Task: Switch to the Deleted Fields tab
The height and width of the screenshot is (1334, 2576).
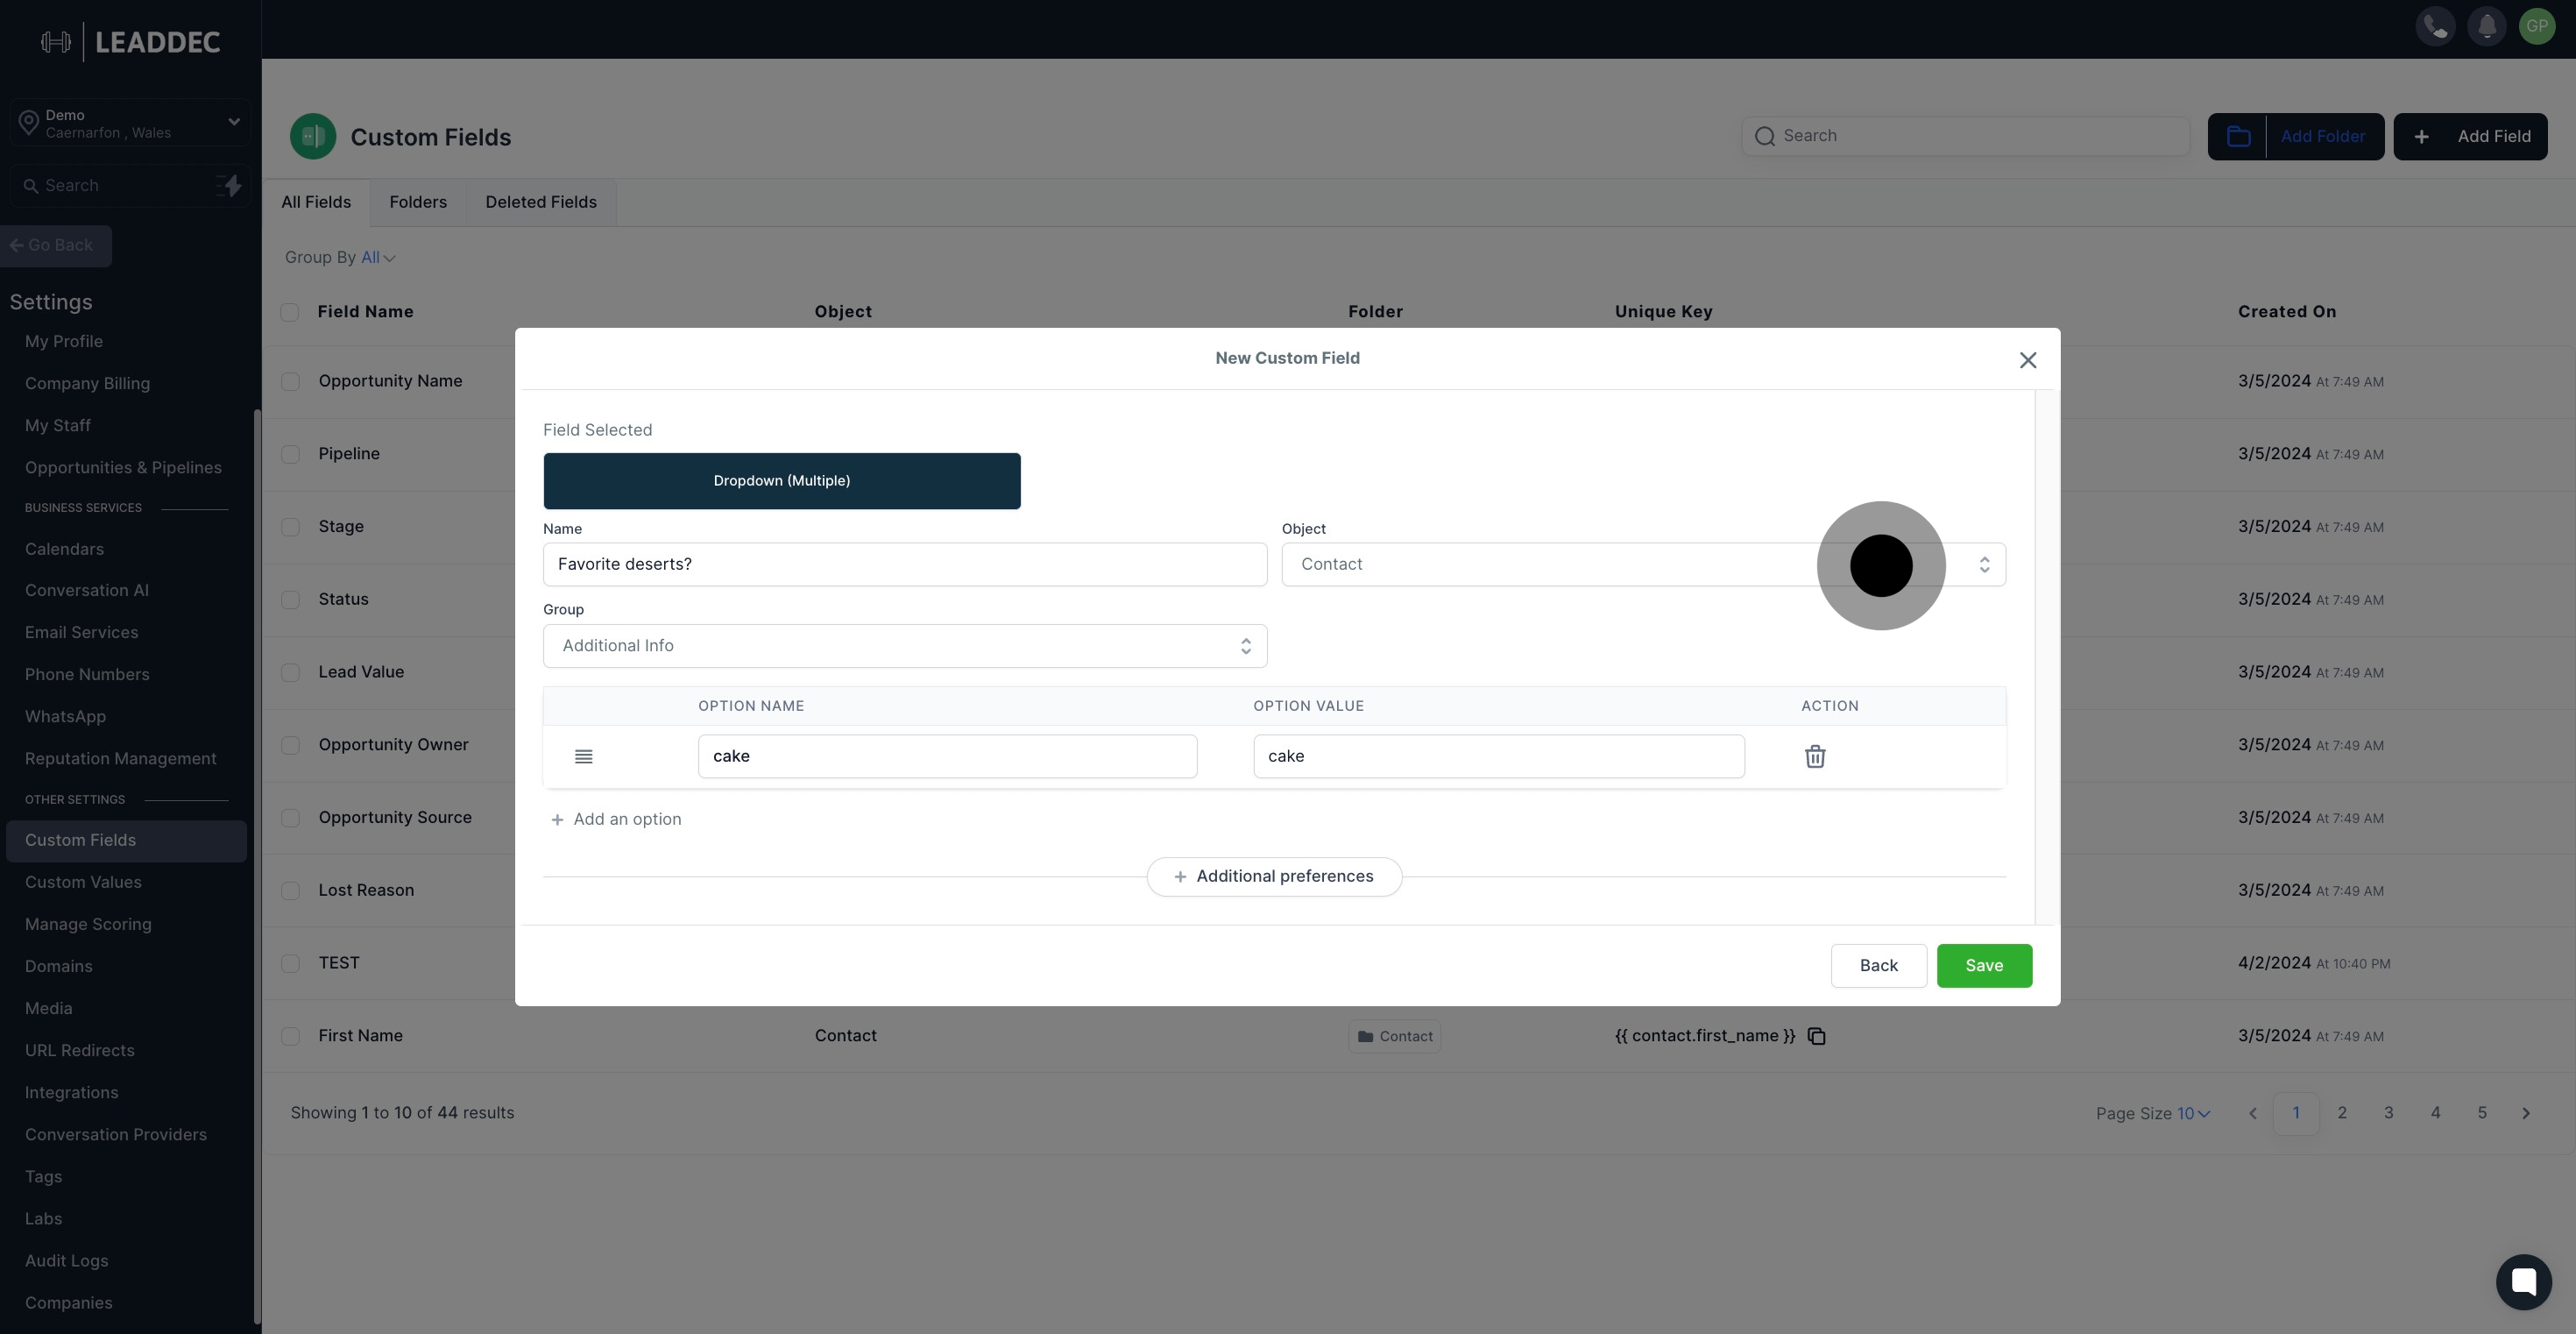Action: (540, 202)
